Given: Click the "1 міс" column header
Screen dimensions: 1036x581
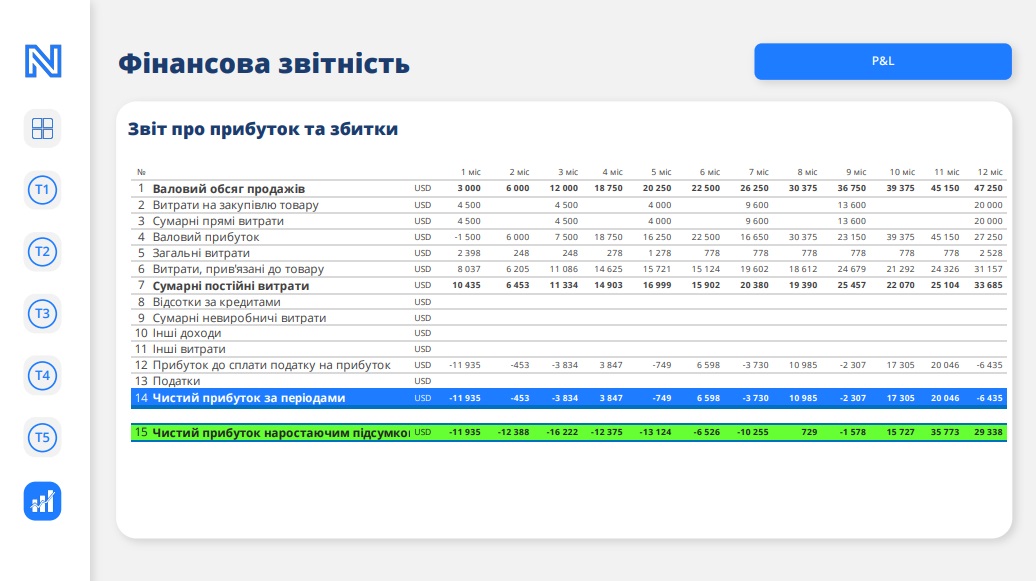Looking at the screenshot, I should [x=470, y=172].
